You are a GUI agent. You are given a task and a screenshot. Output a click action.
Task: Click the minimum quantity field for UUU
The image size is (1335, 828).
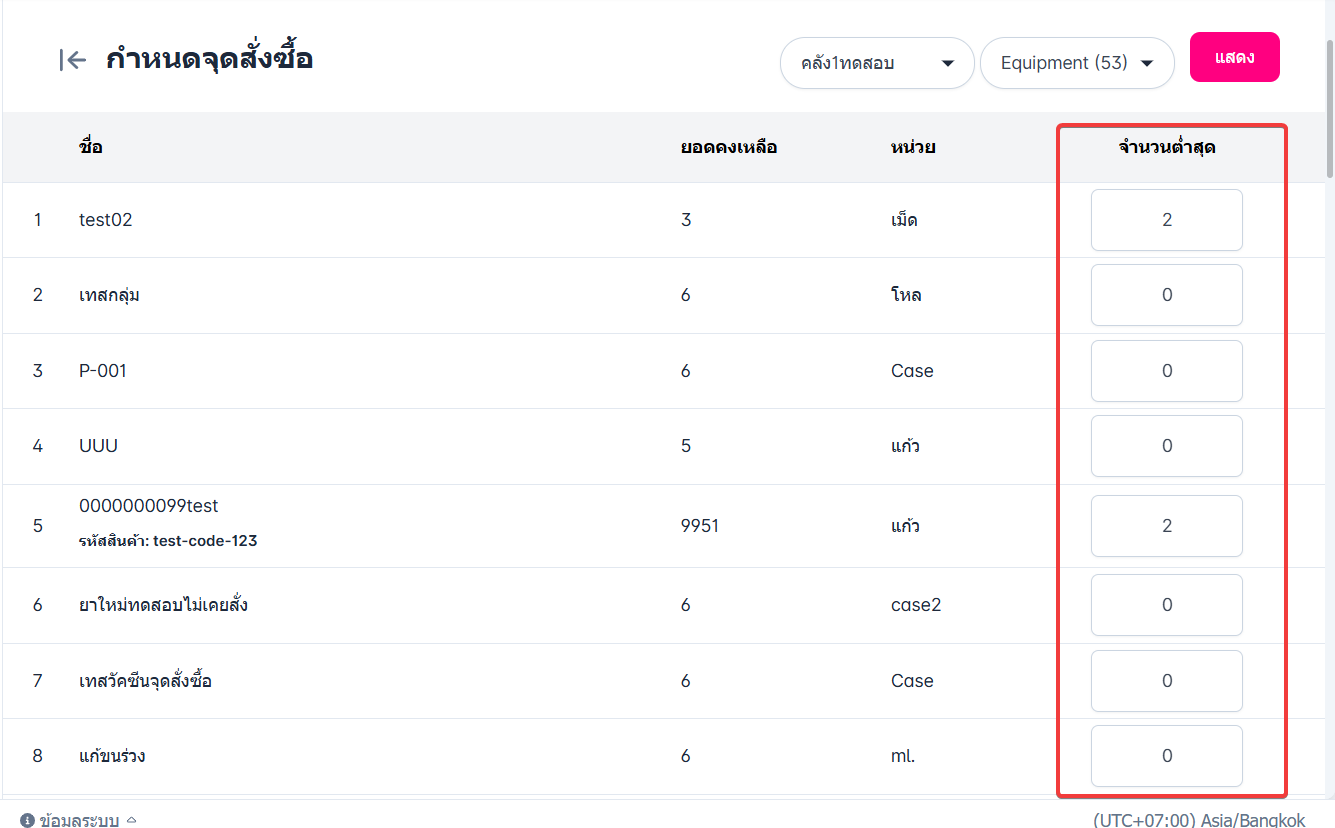1166,446
